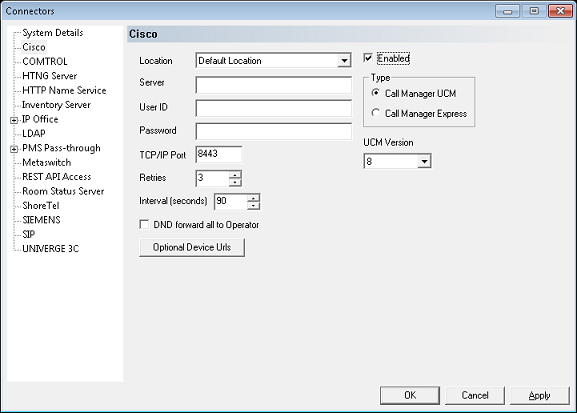
Task: Select Inventory Server connector
Action: 56,105
